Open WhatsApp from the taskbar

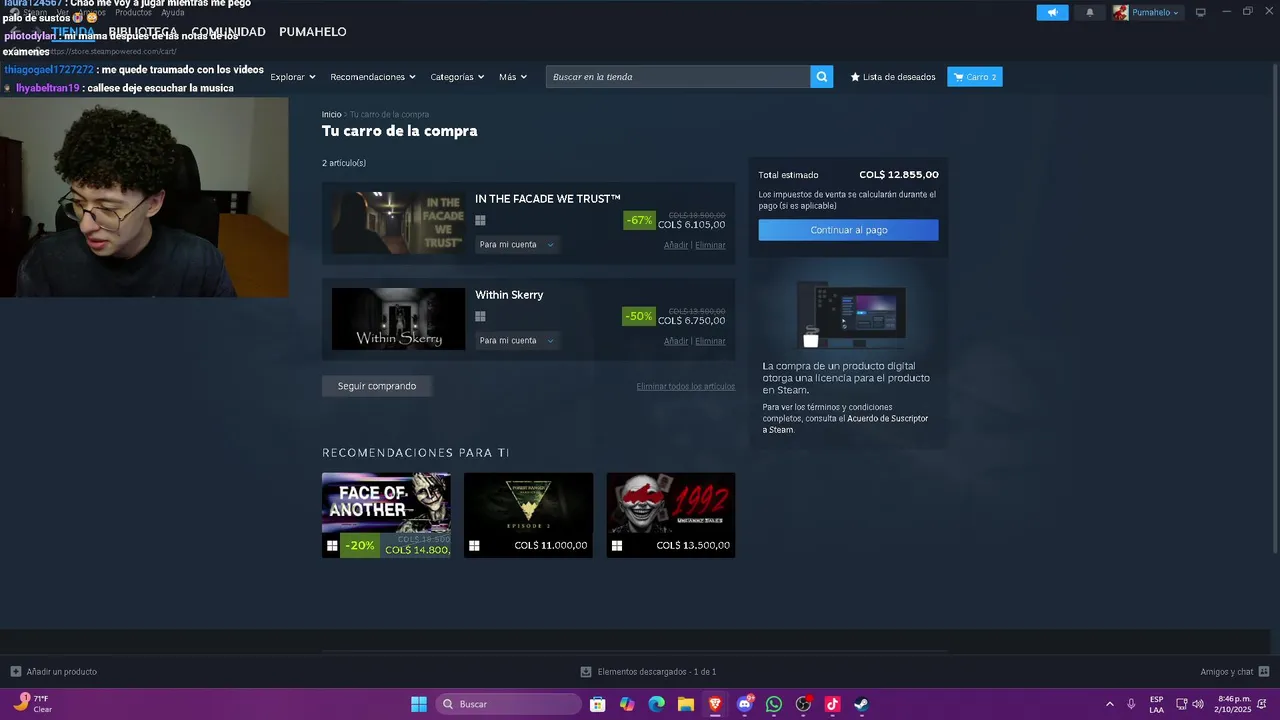pos(774,704)
